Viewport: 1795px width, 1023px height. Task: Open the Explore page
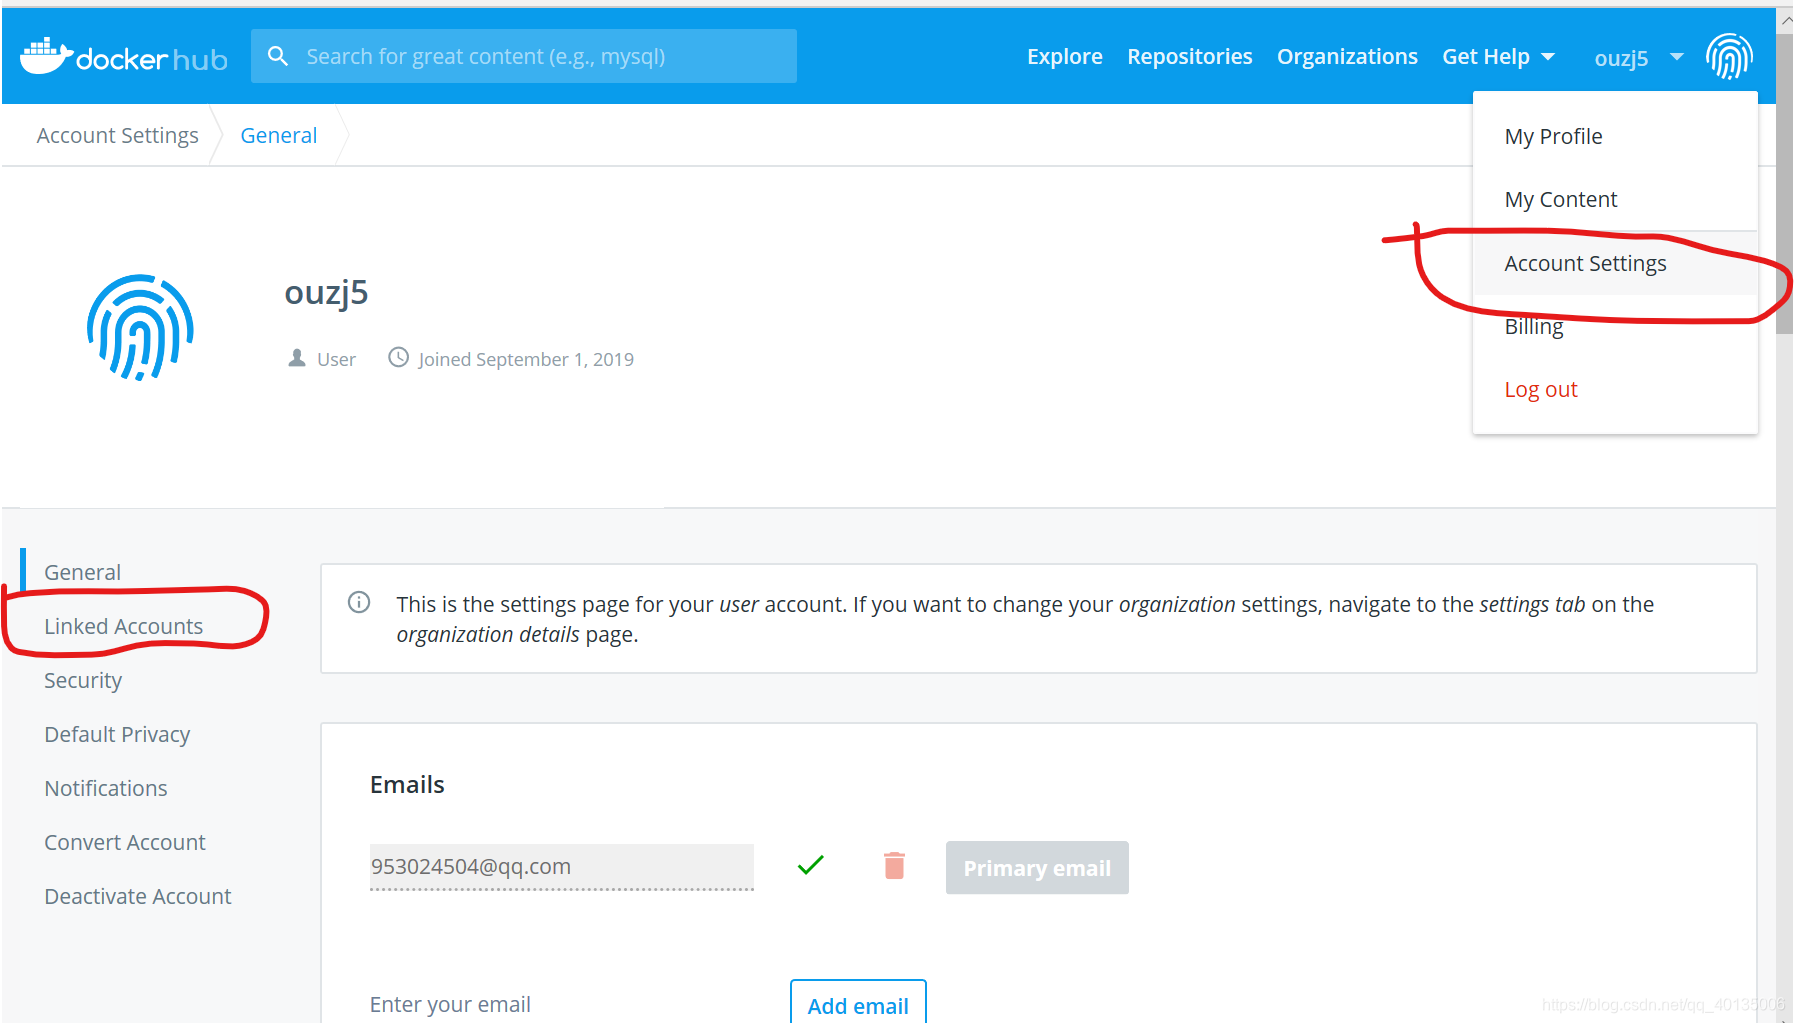(1065, 57)
